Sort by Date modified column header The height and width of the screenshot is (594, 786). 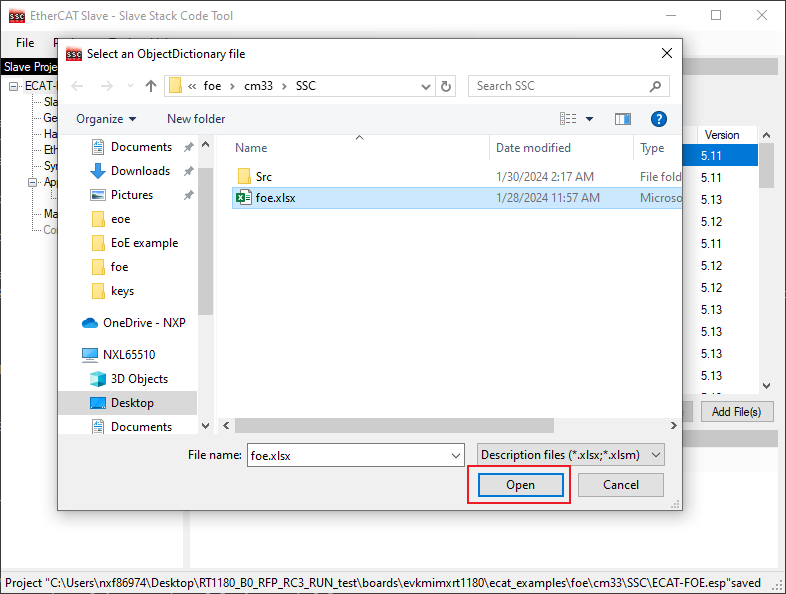point(533,148)
